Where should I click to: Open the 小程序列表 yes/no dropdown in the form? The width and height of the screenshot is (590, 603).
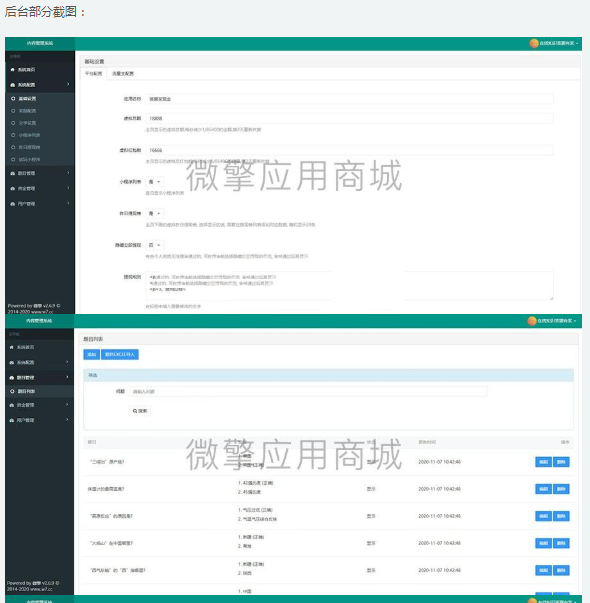click(155, 182)
